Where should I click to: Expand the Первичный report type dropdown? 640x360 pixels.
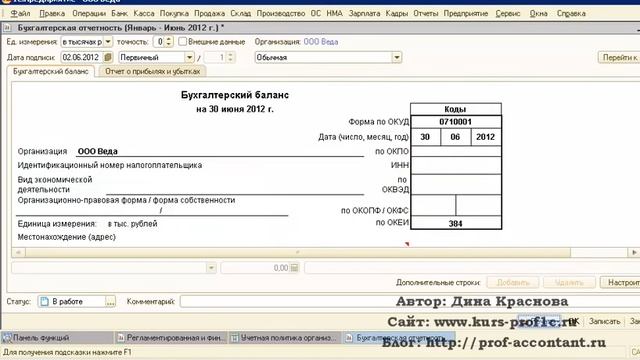189,57
